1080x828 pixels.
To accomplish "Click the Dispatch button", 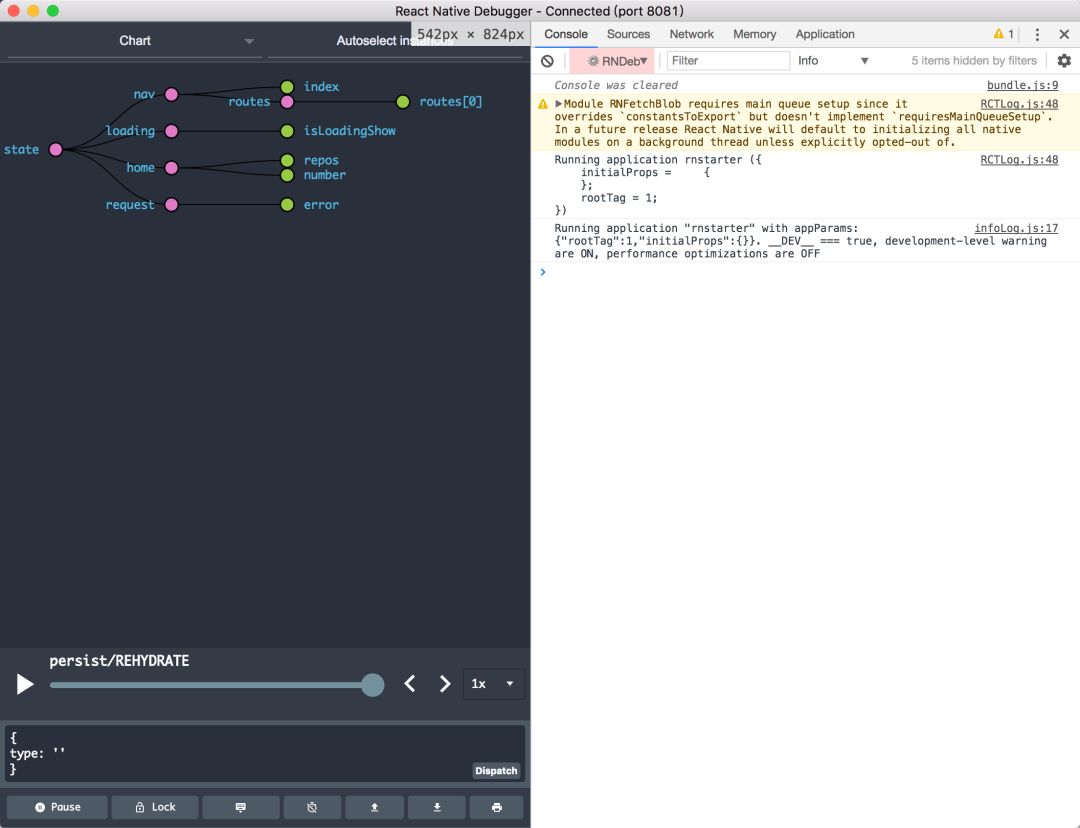I will point(496,771).
